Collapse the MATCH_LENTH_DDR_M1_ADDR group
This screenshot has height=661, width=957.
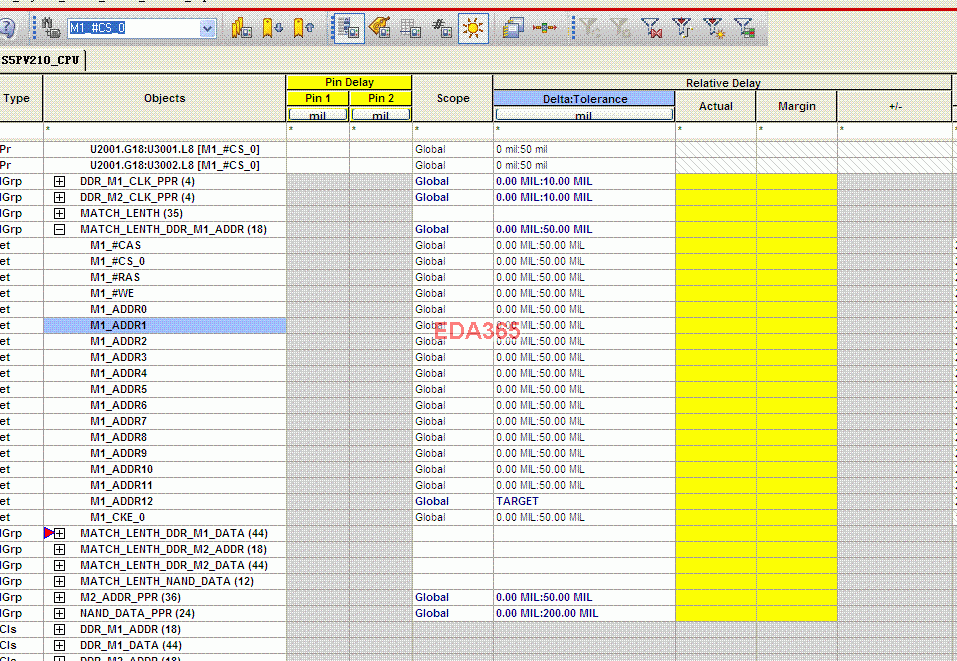(59, 229)
